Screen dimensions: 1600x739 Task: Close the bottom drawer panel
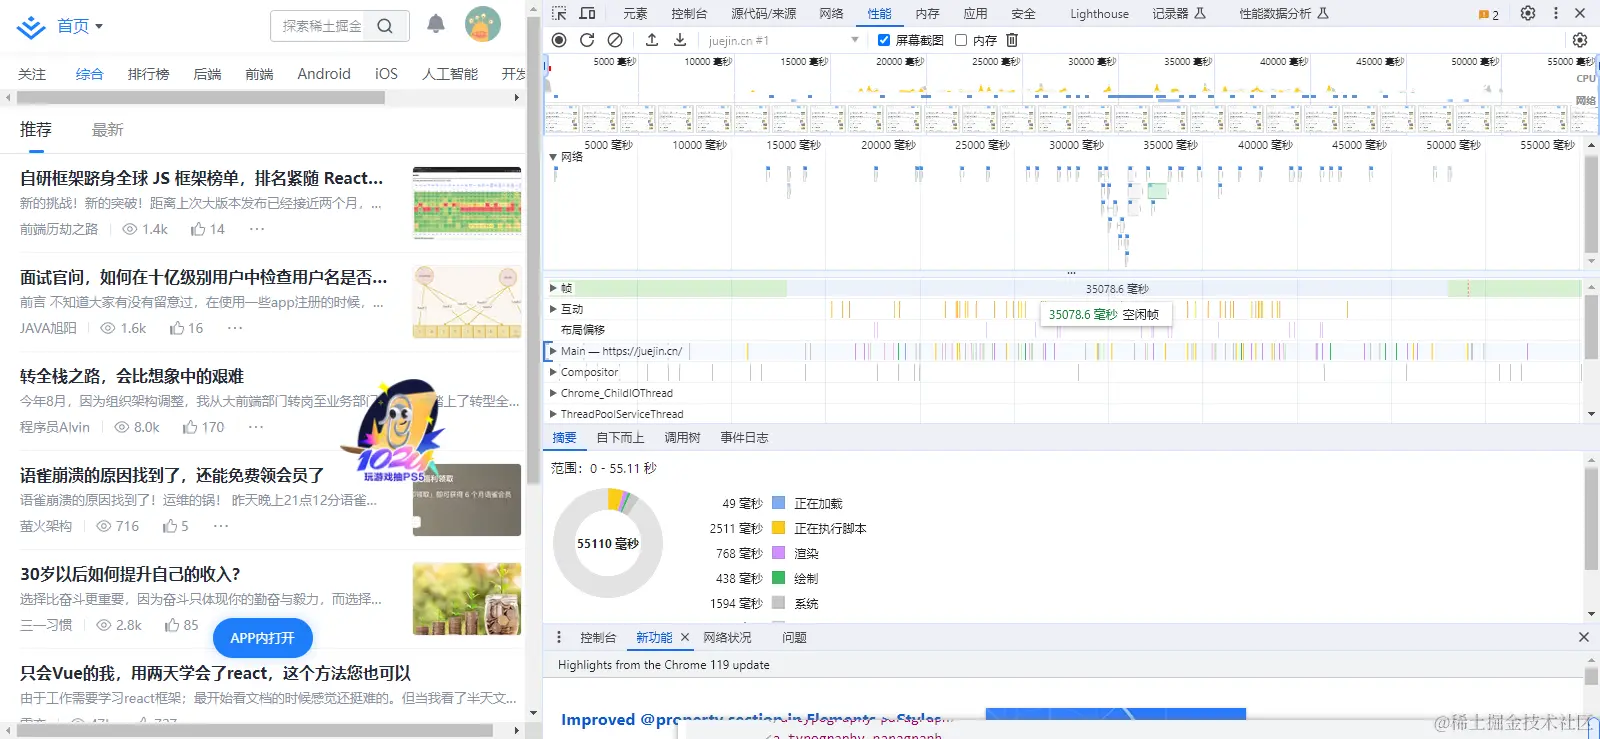[x=1584, y=637]
